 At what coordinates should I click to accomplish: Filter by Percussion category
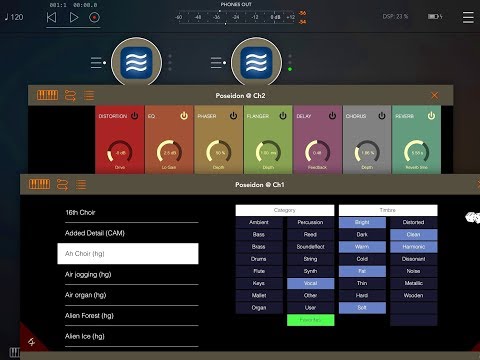[310, 222]
